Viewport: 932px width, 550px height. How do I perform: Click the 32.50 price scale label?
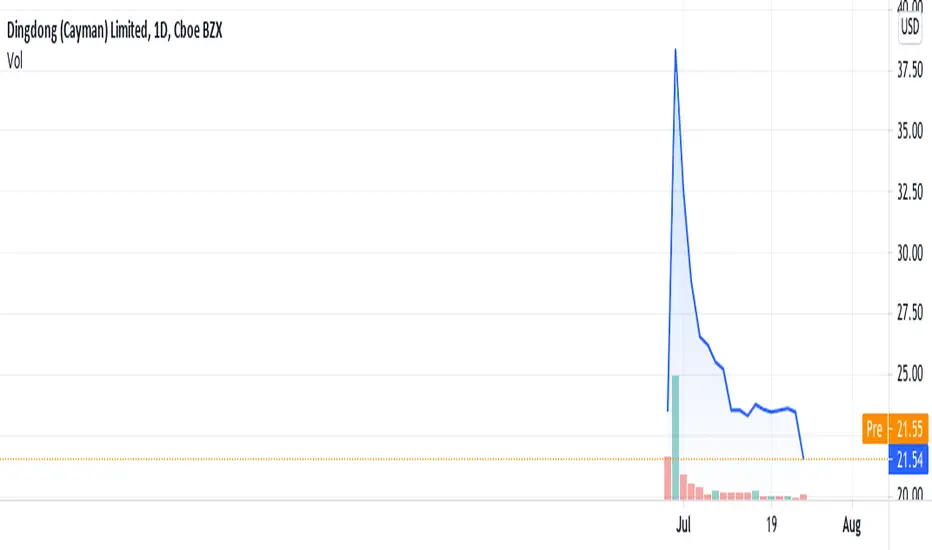910,192
